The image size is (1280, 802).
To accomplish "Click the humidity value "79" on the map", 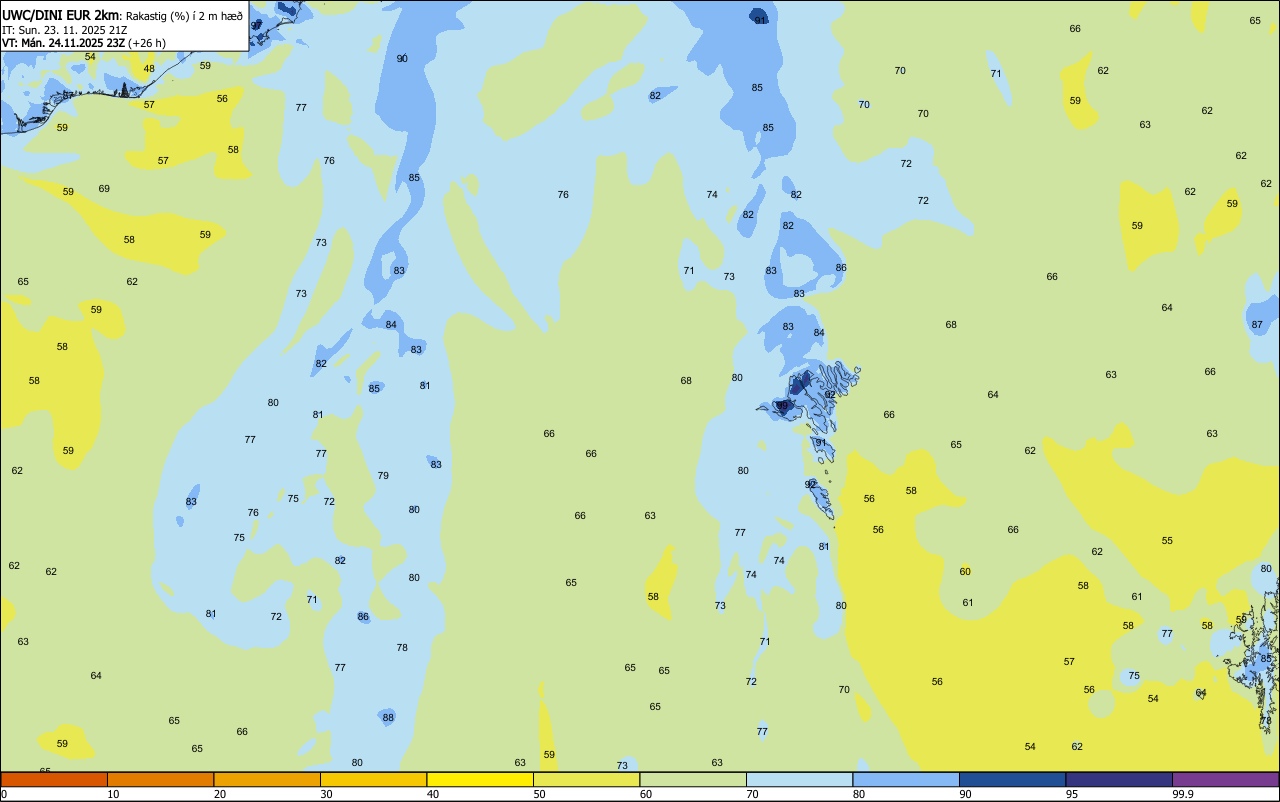I will pyautogui.click(x=383, y=476).
